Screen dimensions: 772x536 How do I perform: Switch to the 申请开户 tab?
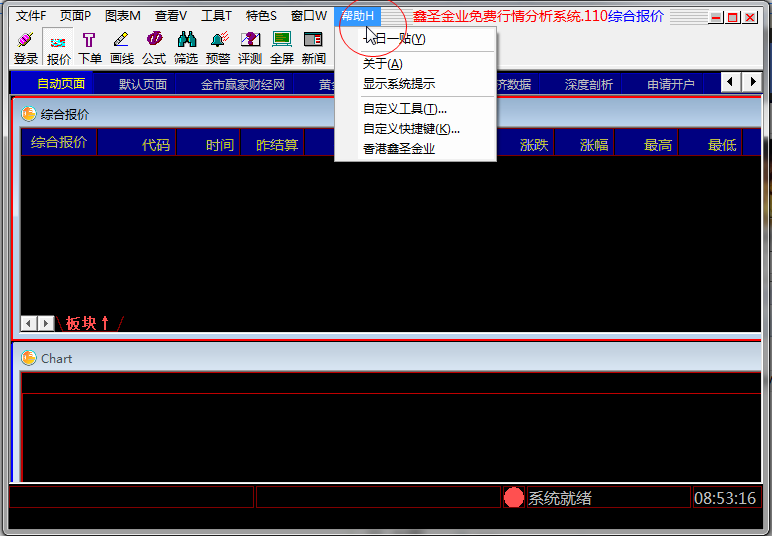[x=671, y=84]
